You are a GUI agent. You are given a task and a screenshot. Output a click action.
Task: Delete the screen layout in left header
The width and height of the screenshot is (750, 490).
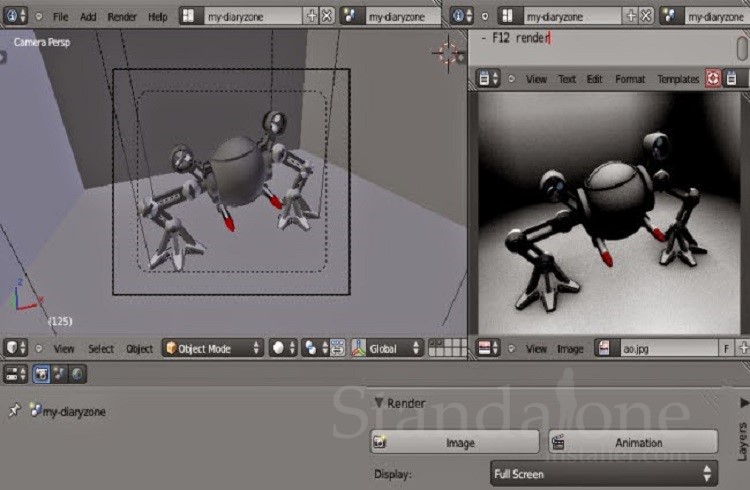tap(327, 16)
